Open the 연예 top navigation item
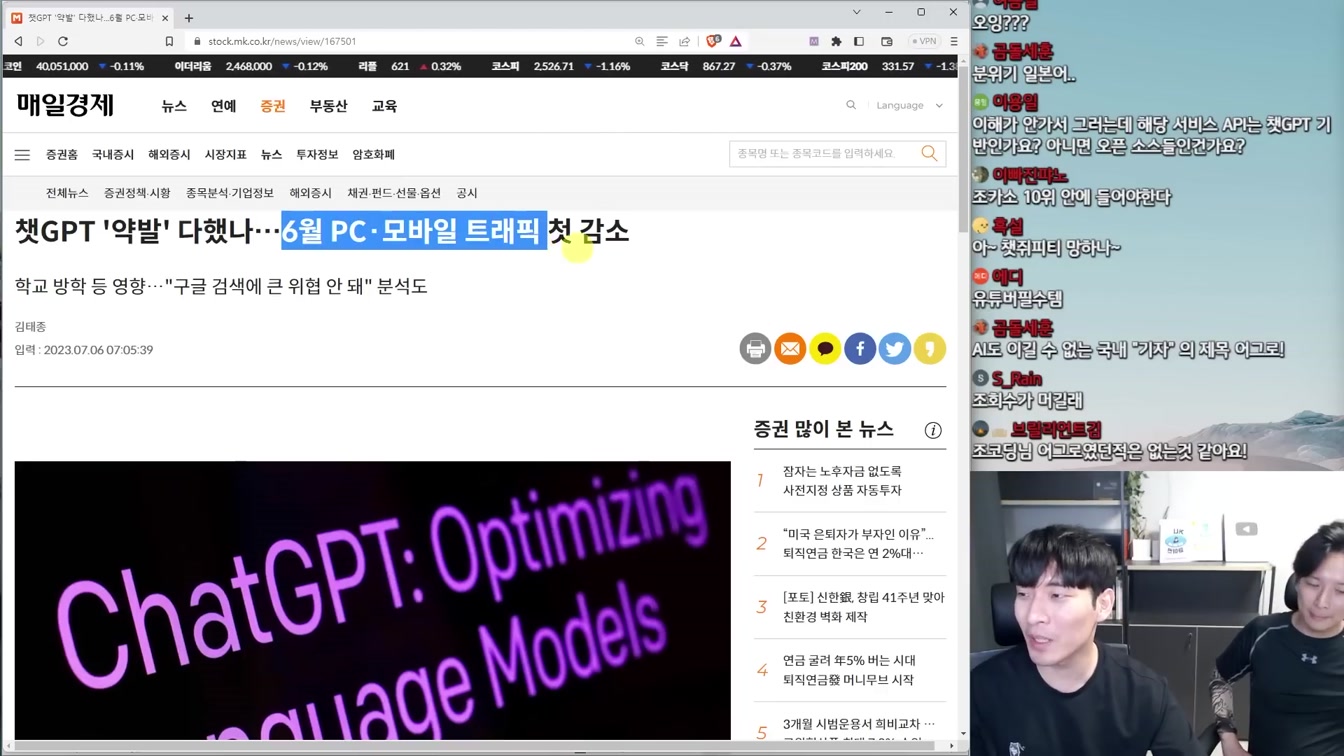 [x=223, y=106]
